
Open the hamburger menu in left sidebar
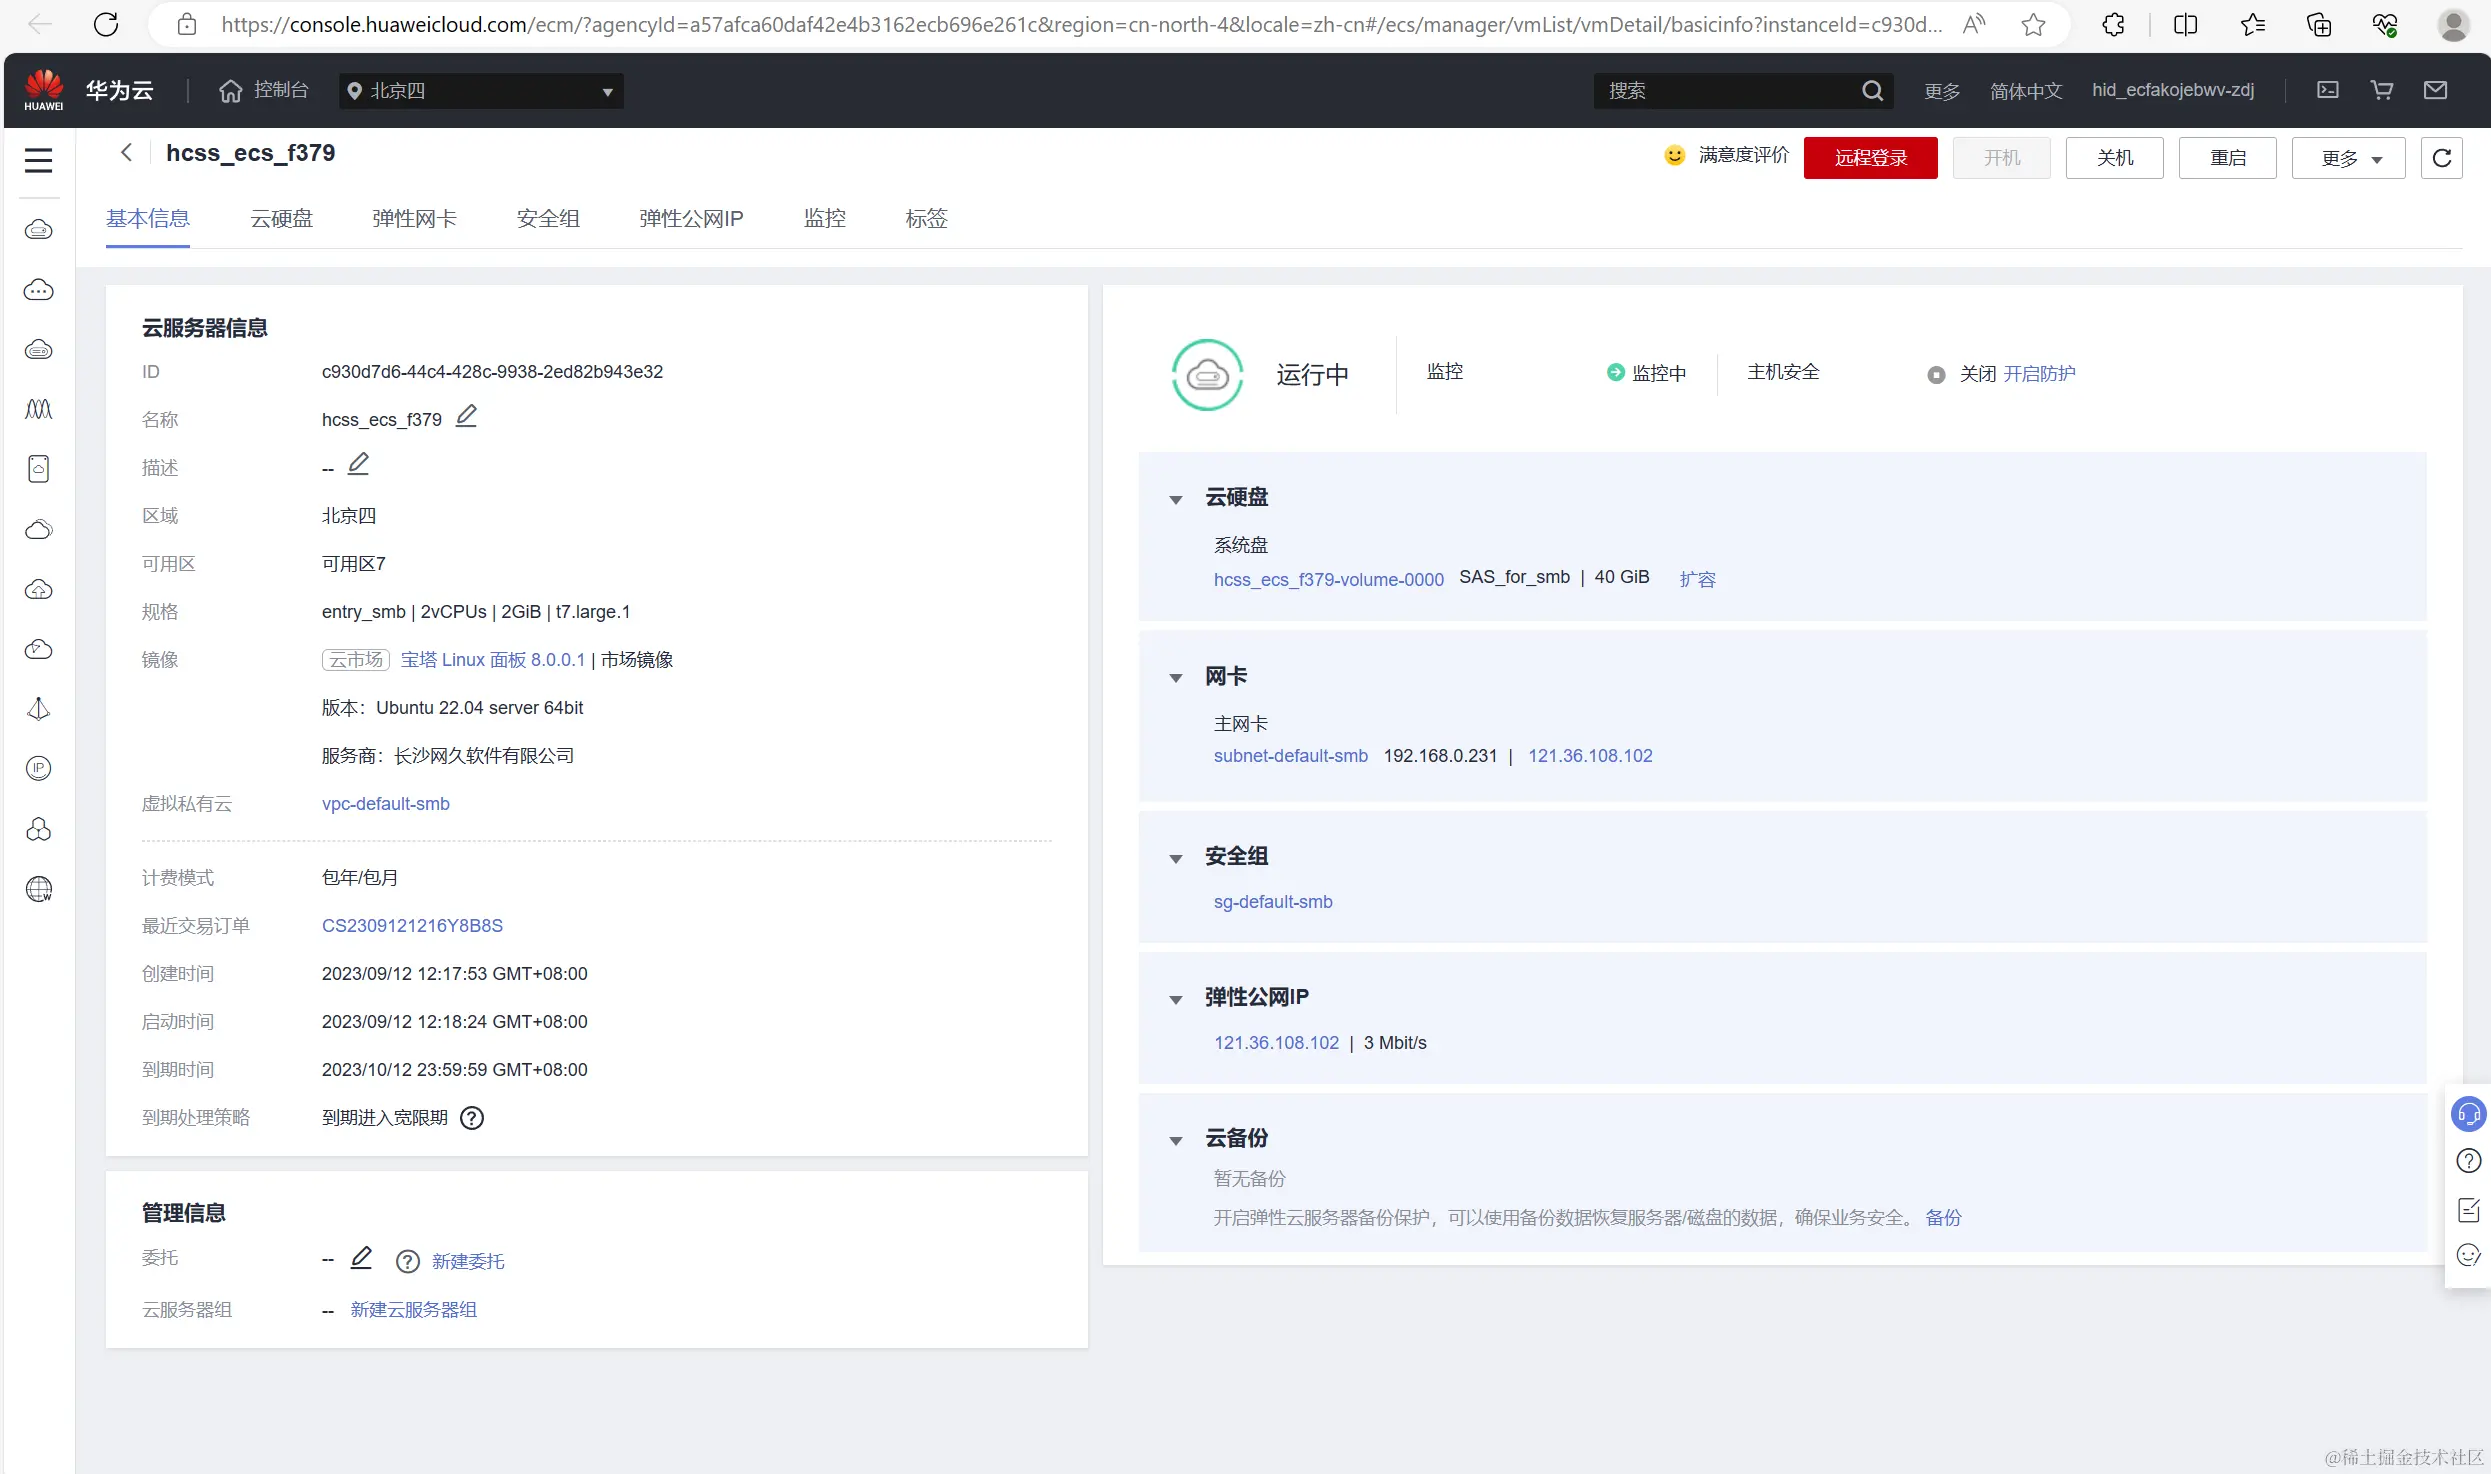tap(38, 160)
